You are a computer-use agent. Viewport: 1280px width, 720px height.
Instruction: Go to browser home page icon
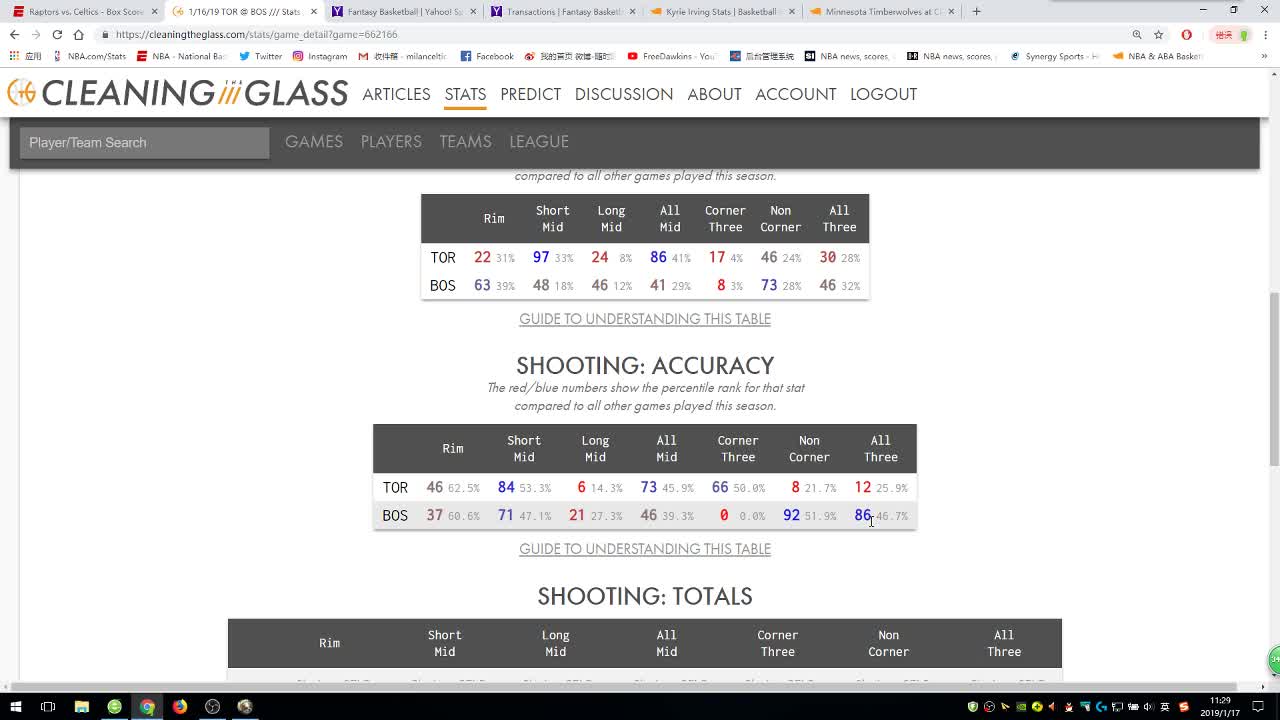(x=78, y=34)
